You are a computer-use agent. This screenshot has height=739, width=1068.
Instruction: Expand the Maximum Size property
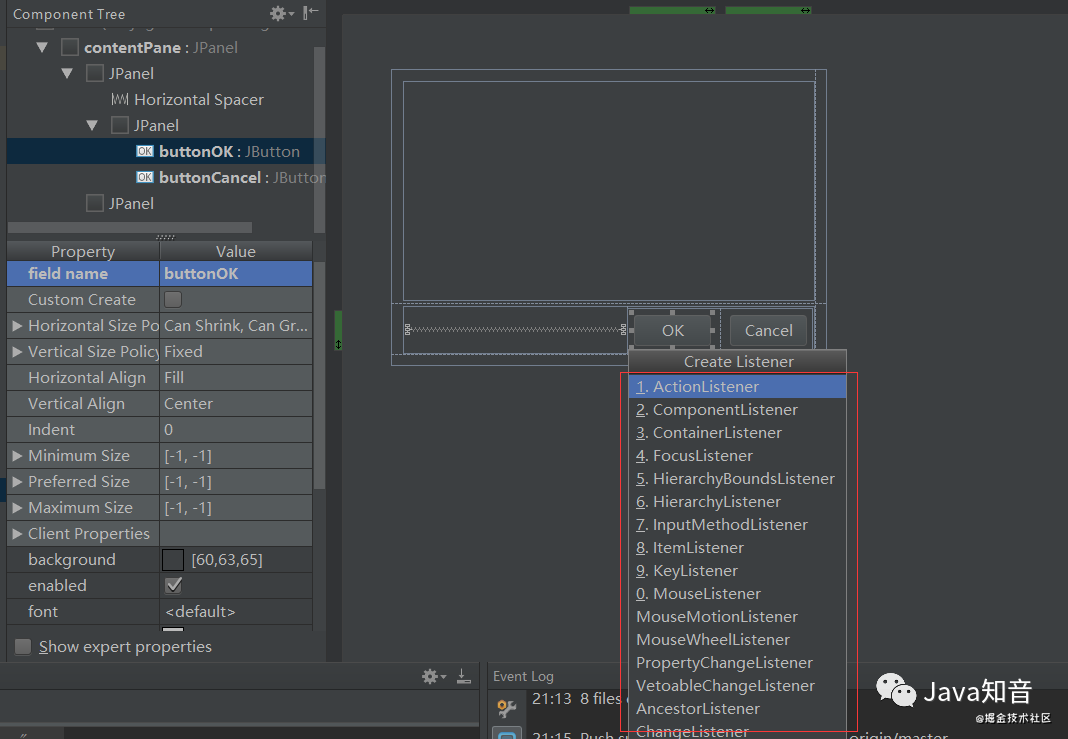pos(17,507)
